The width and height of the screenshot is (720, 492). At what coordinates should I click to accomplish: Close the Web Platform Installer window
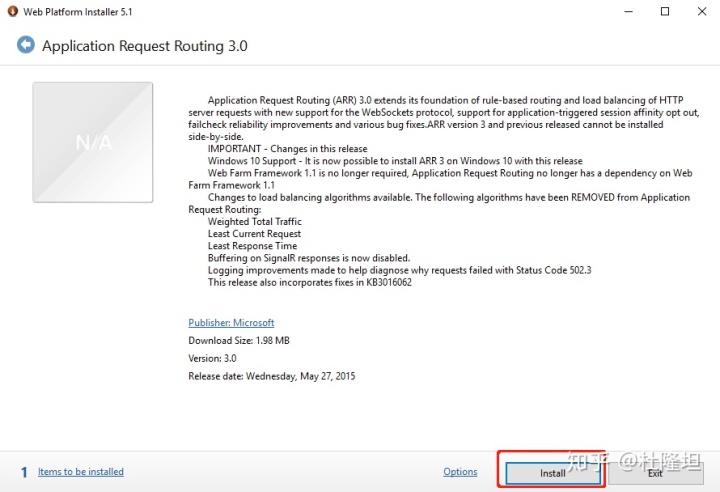point(702,11)
